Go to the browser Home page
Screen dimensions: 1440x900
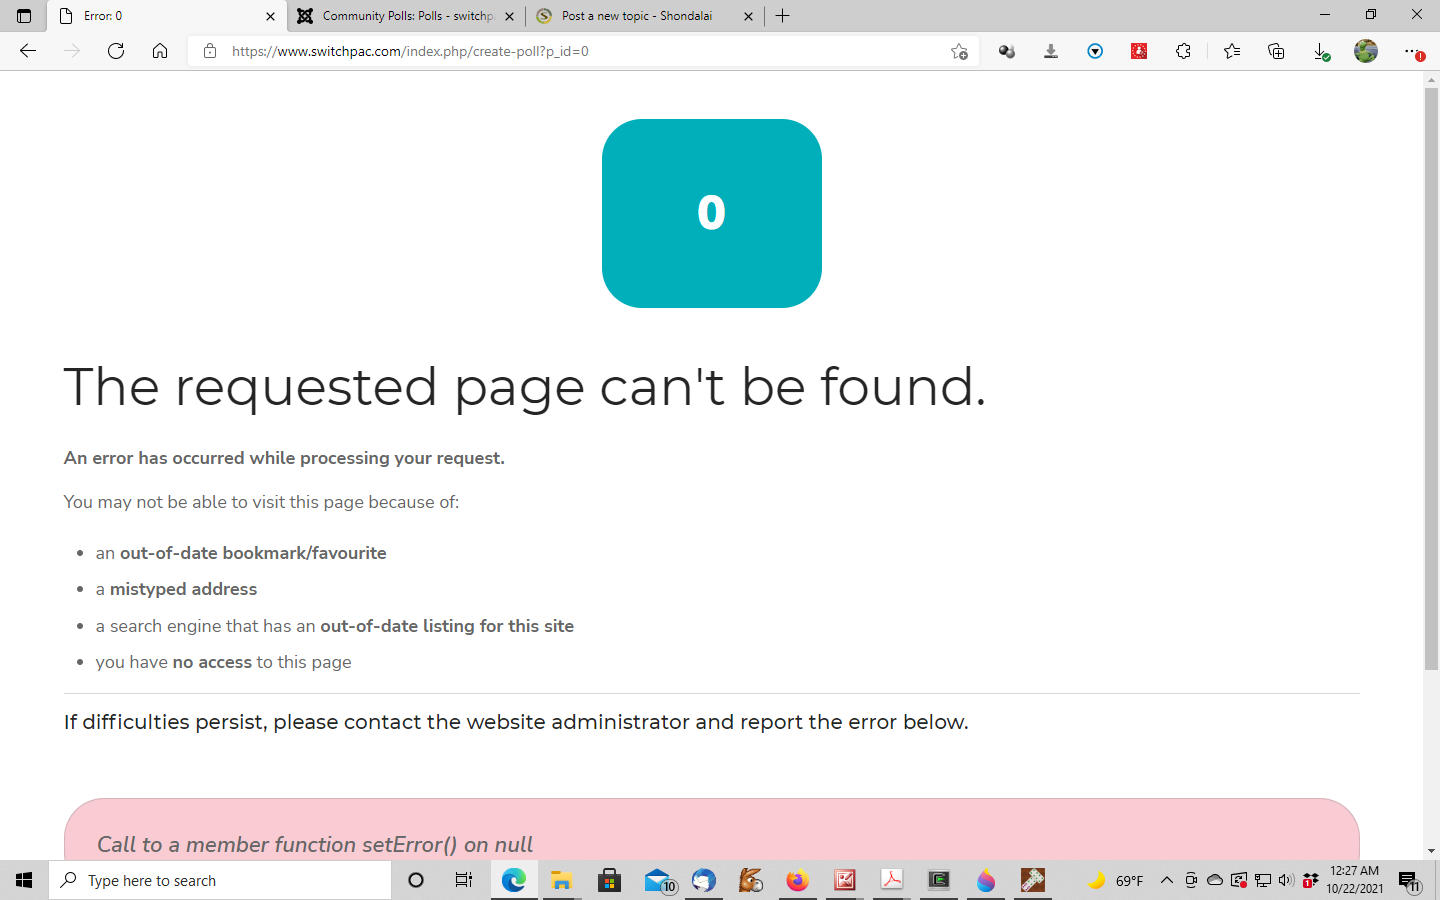coord(160,51)
